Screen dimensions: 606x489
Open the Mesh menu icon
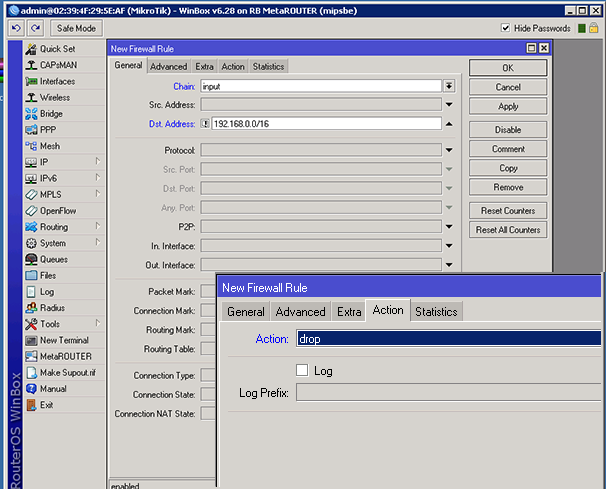tap(31, 146)
